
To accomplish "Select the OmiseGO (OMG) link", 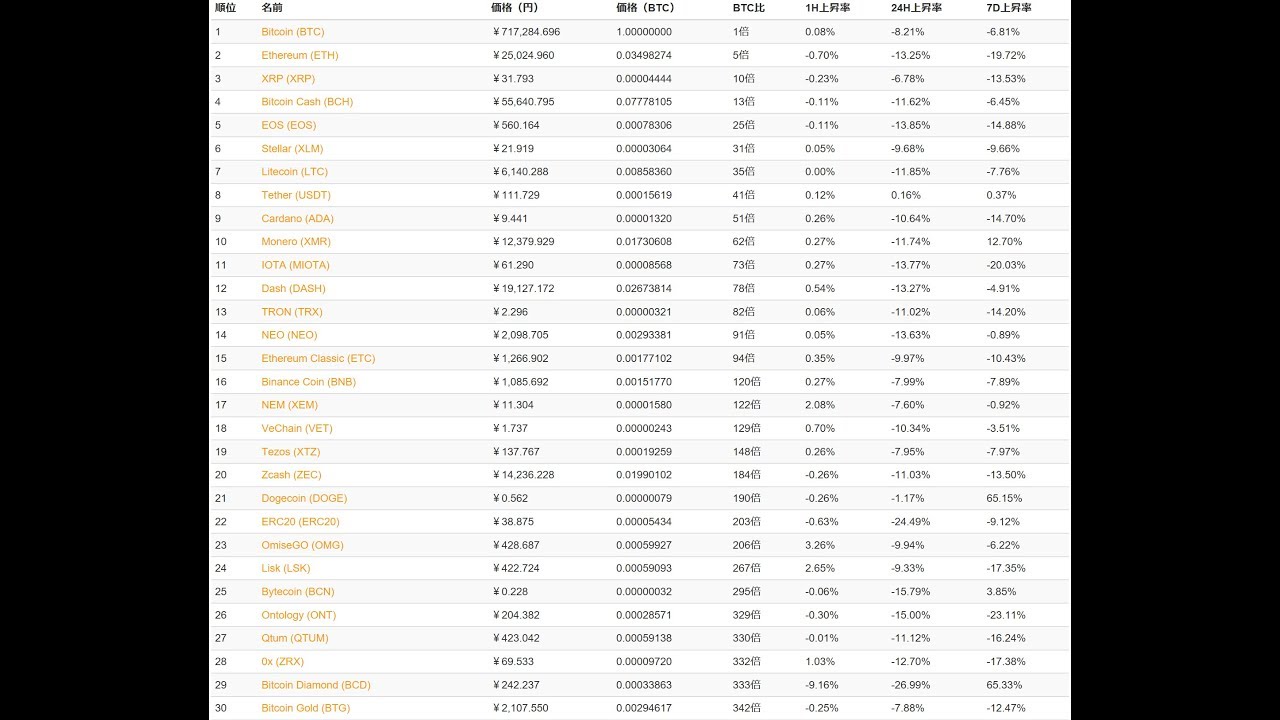I will [x=302, y=545].
